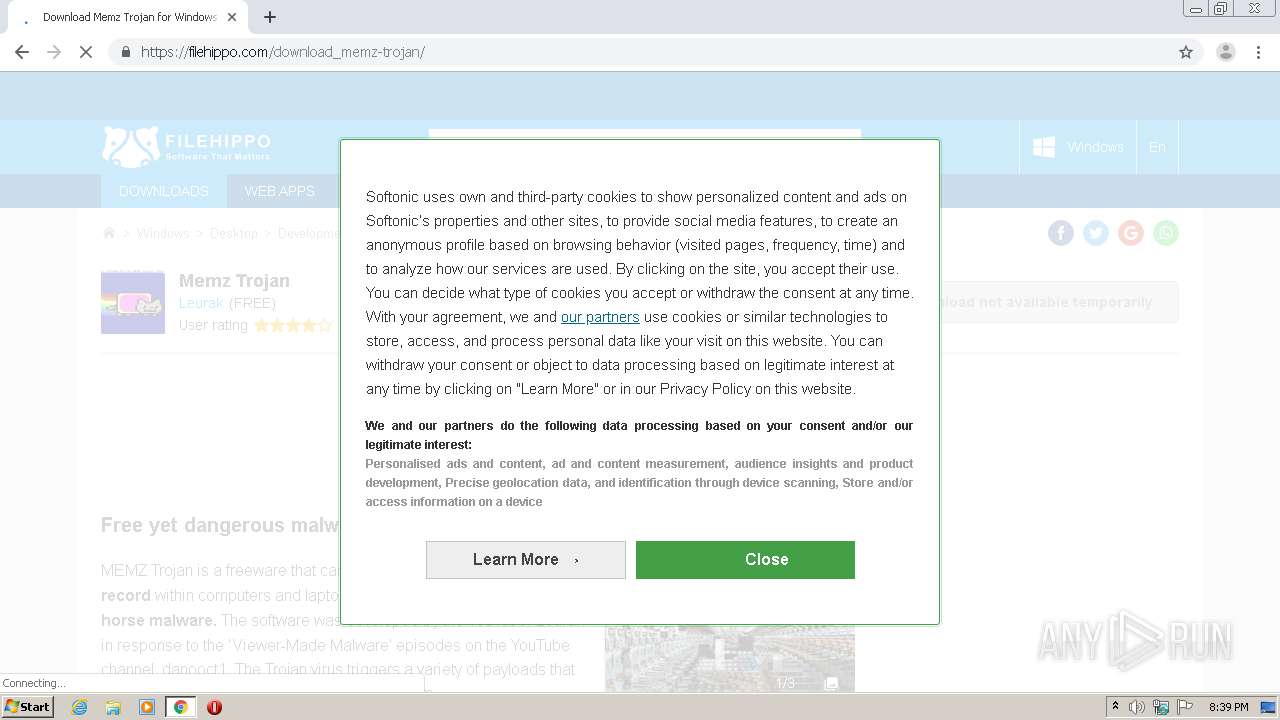
Task: Click the browser forward arrow
Action: pos(54,52)
